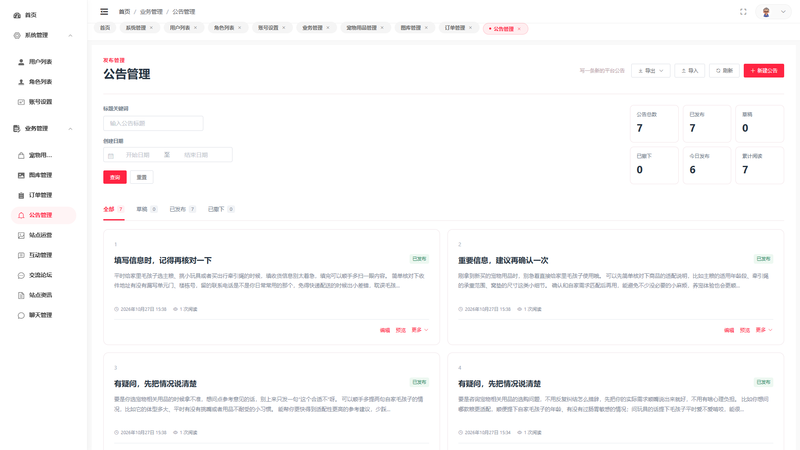
Task: Click the 刷新 refresh button
Action: point(724,71)
